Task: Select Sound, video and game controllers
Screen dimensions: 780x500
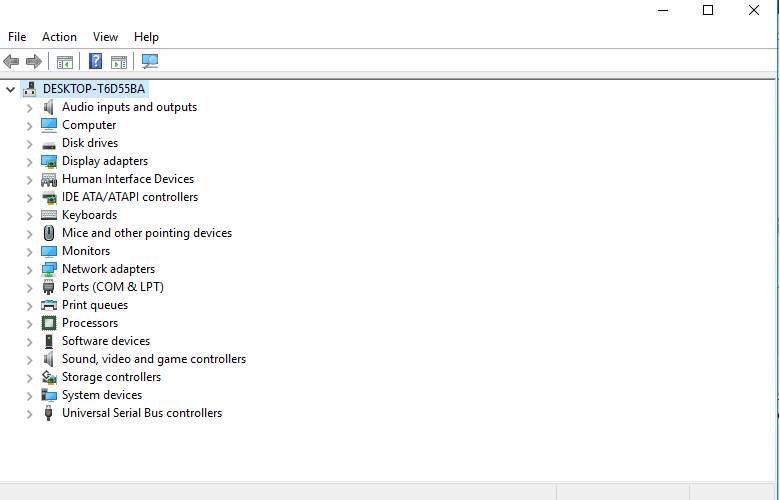Action: [154, 359]
